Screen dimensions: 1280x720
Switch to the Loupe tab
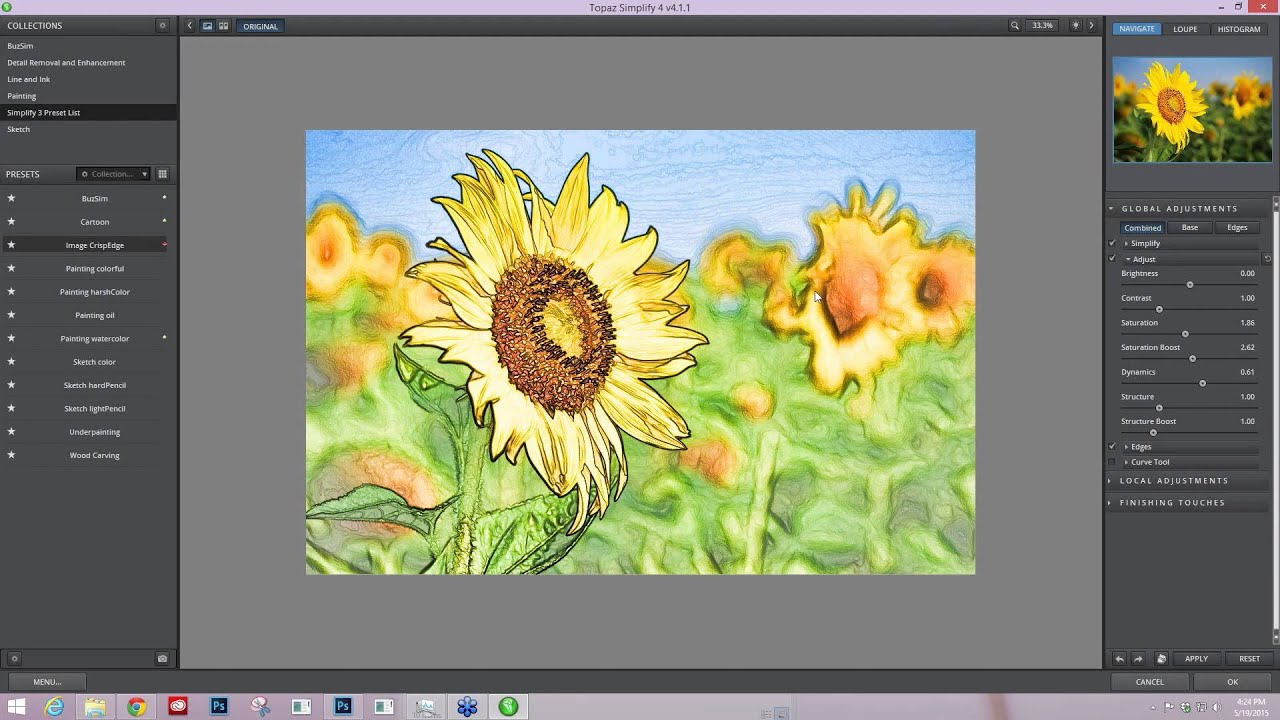1185,29
